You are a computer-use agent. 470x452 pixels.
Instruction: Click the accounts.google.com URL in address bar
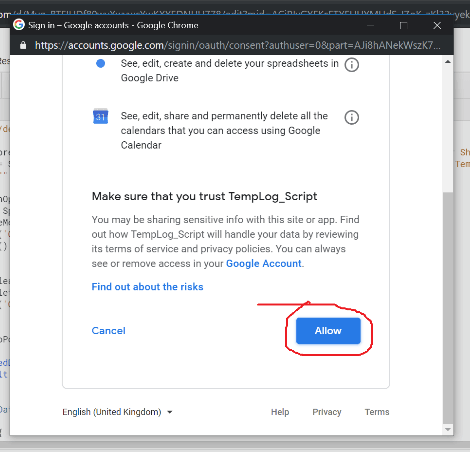pos(238,45)
